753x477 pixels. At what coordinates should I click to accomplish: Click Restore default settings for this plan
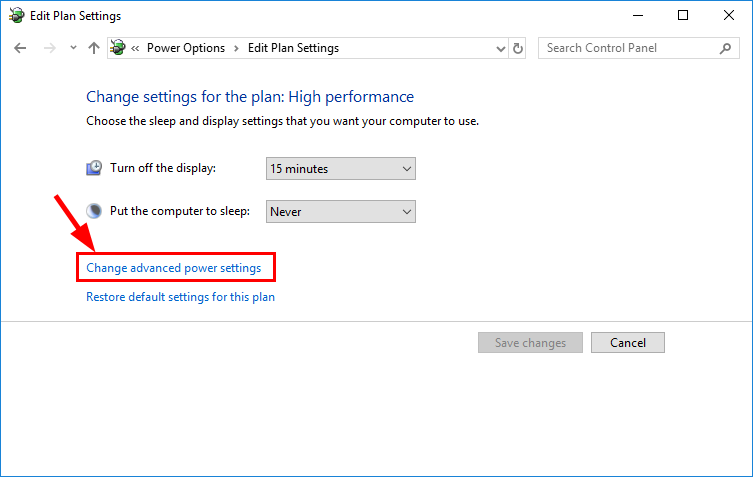click(181, 297)
